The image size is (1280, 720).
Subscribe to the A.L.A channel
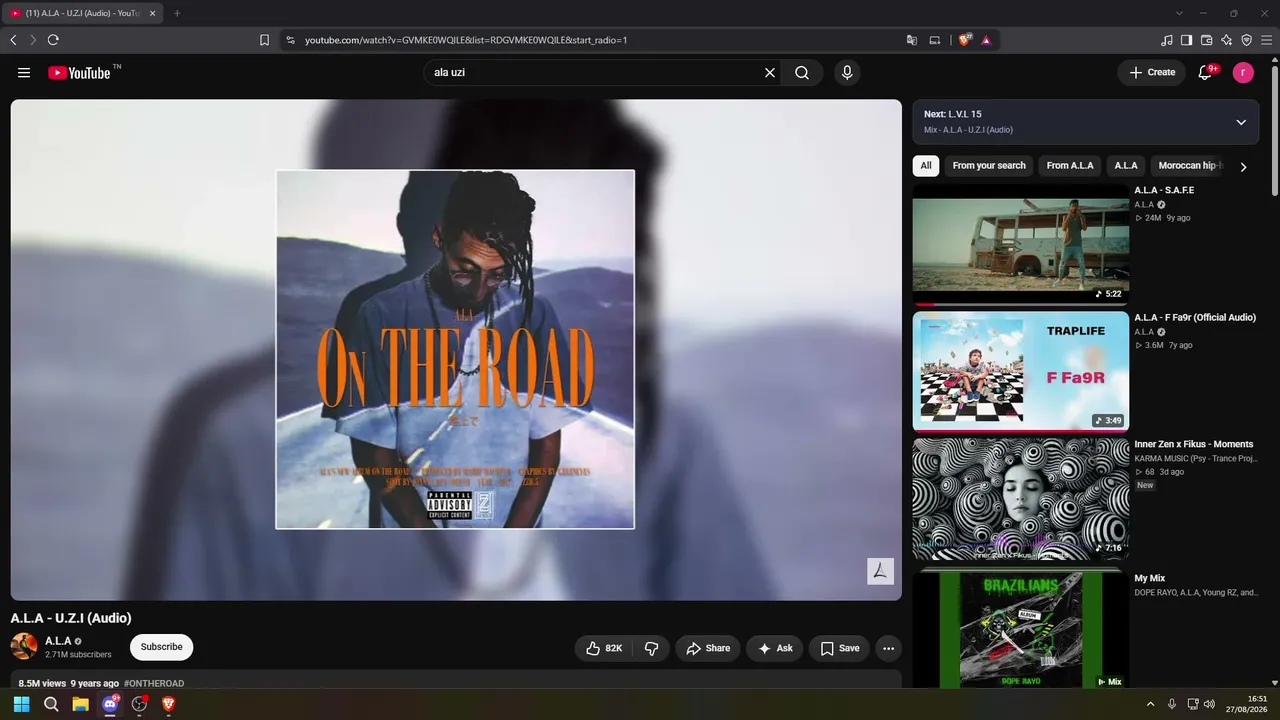(x=161, y=647)
